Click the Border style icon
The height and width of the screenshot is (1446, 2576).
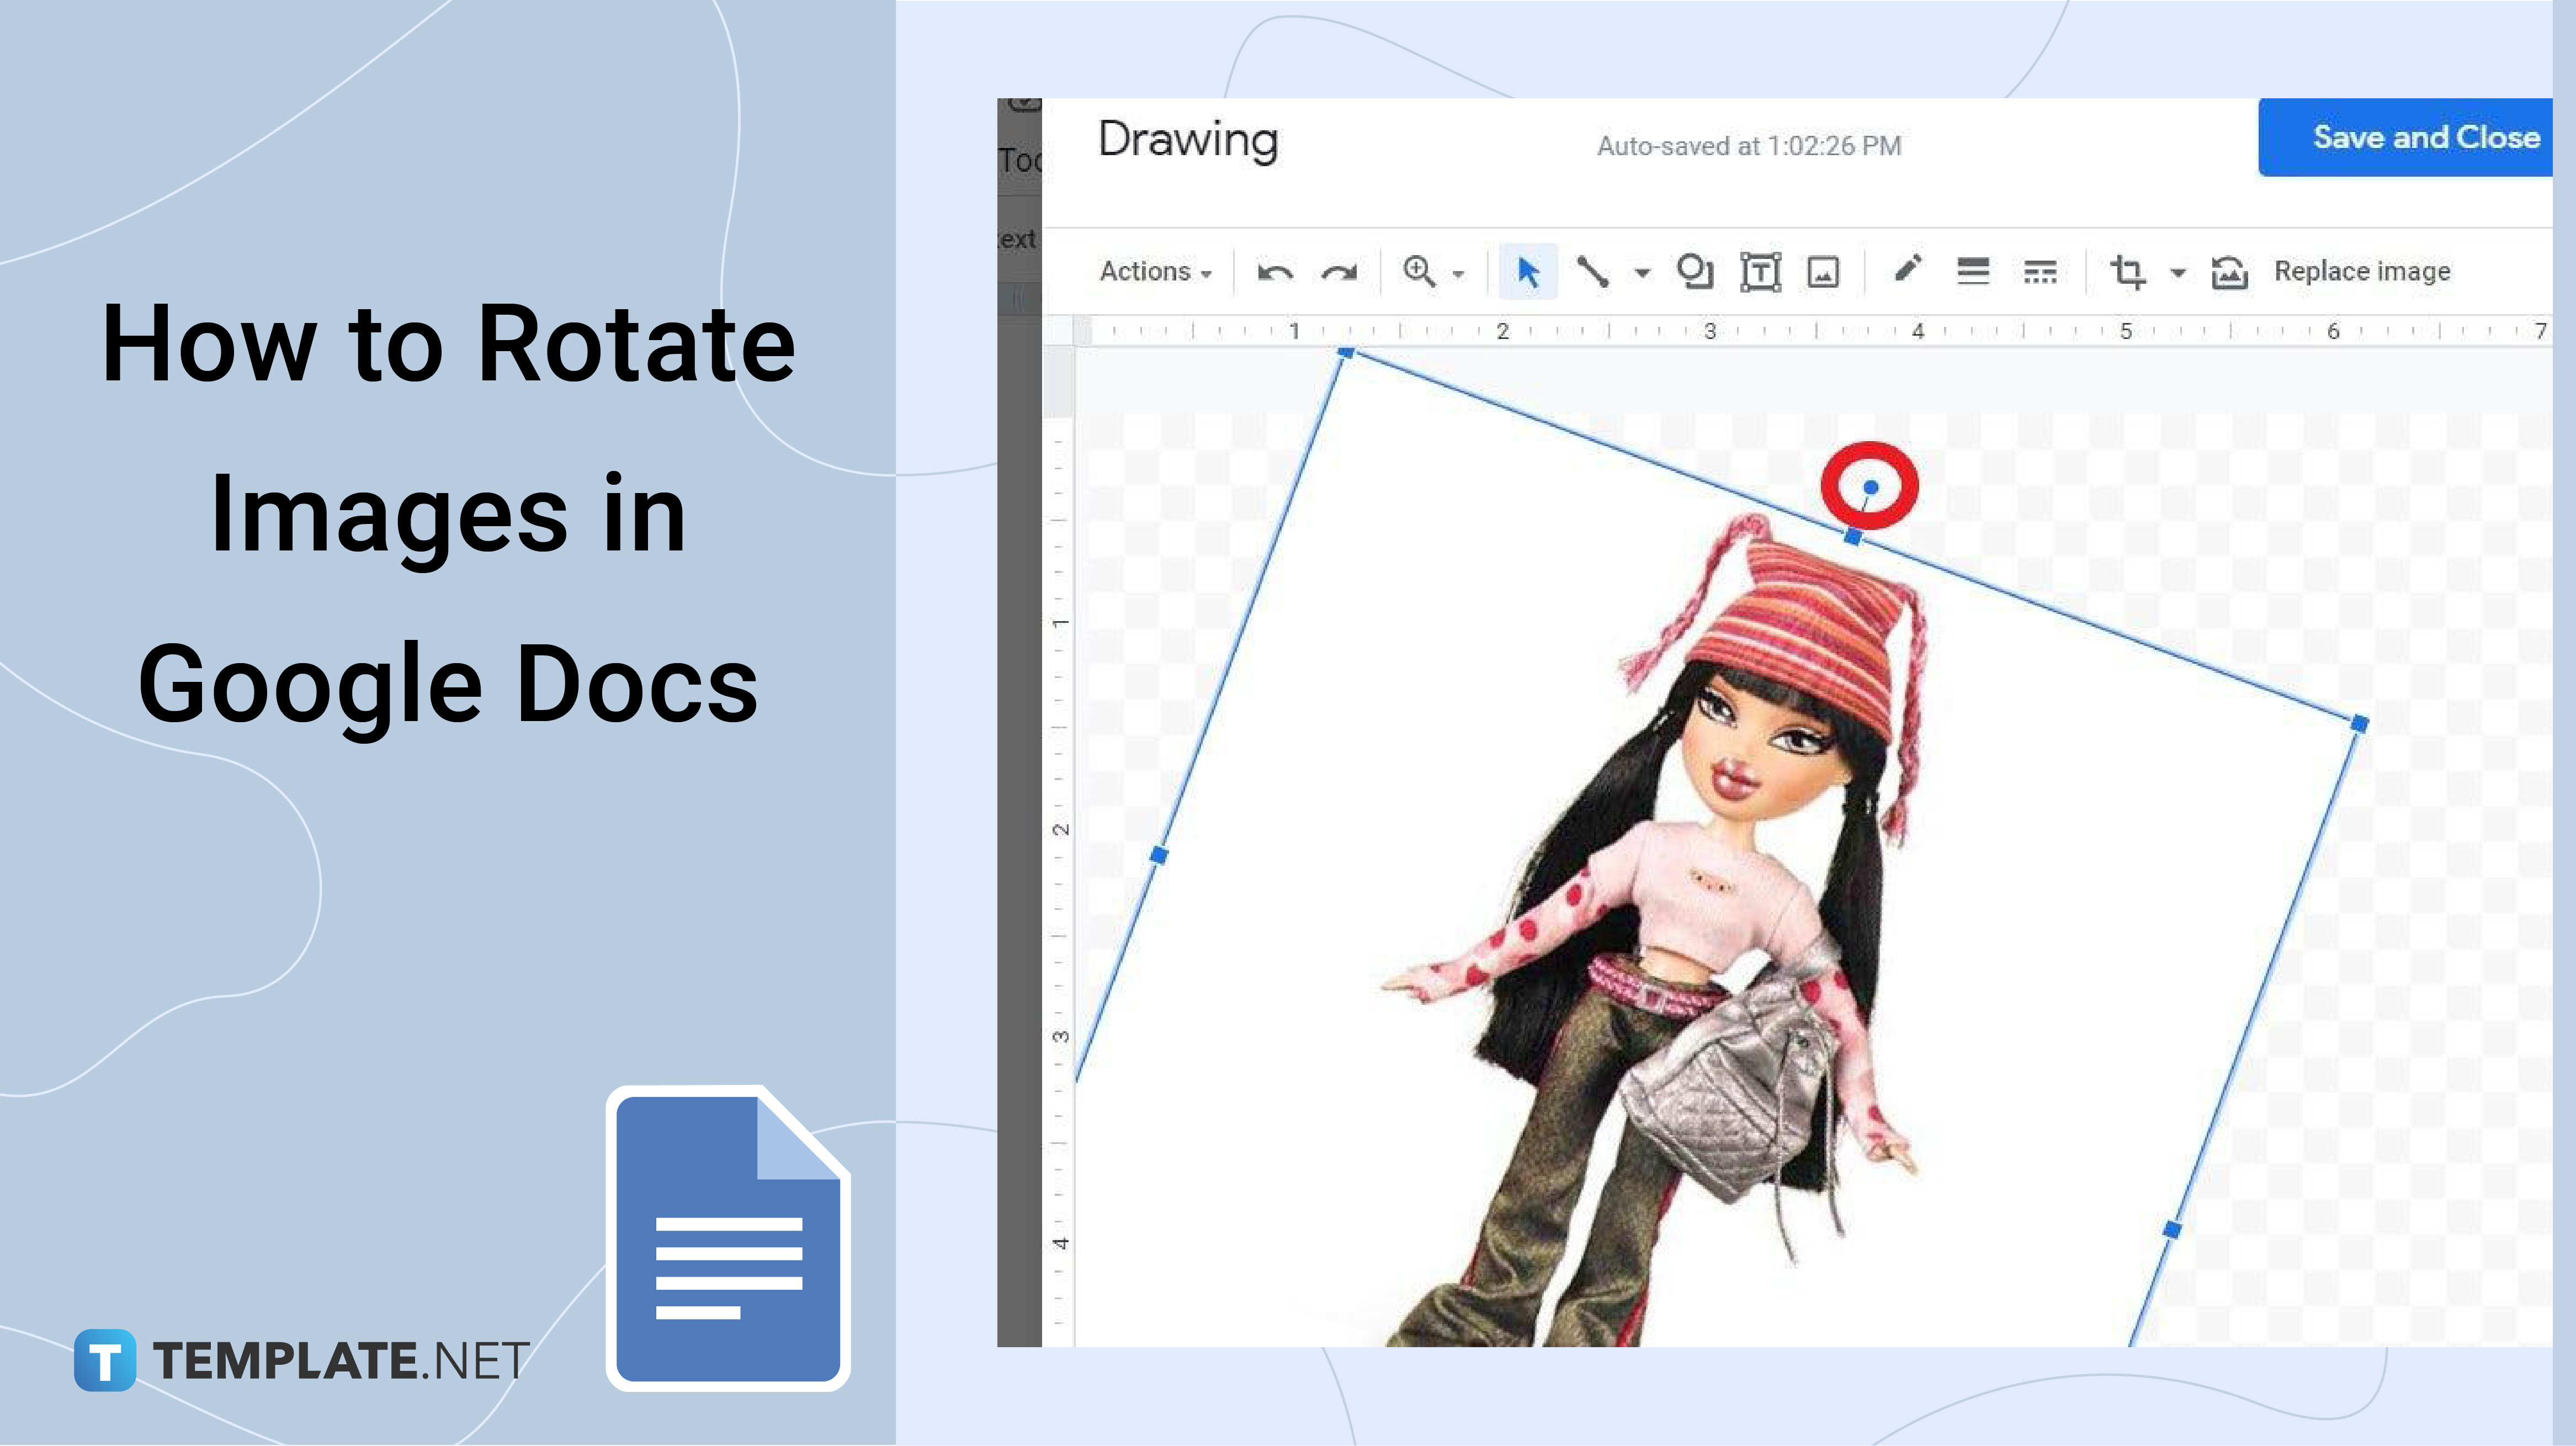pyautogui.click(x=2042, y=271)
